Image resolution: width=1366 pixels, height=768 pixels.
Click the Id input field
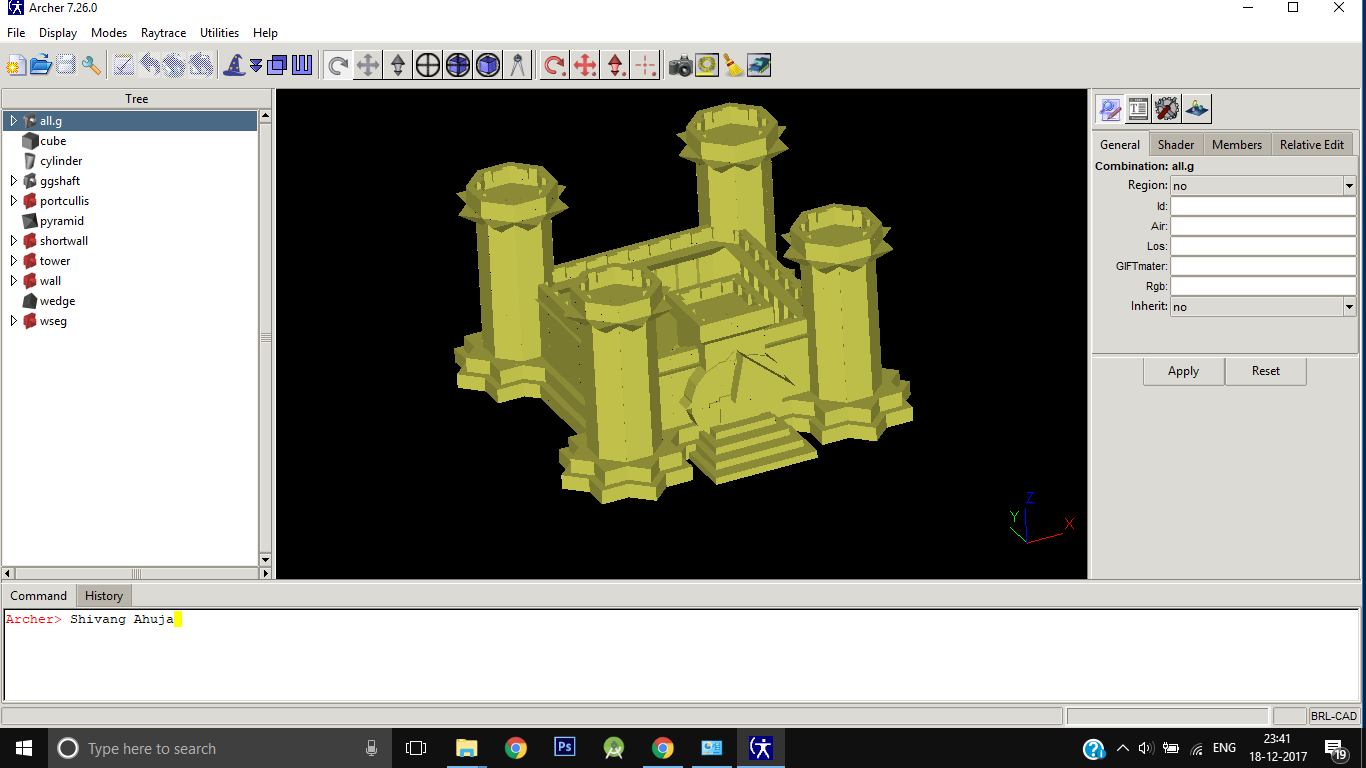pyautogui.click(x=1263, y=206)
